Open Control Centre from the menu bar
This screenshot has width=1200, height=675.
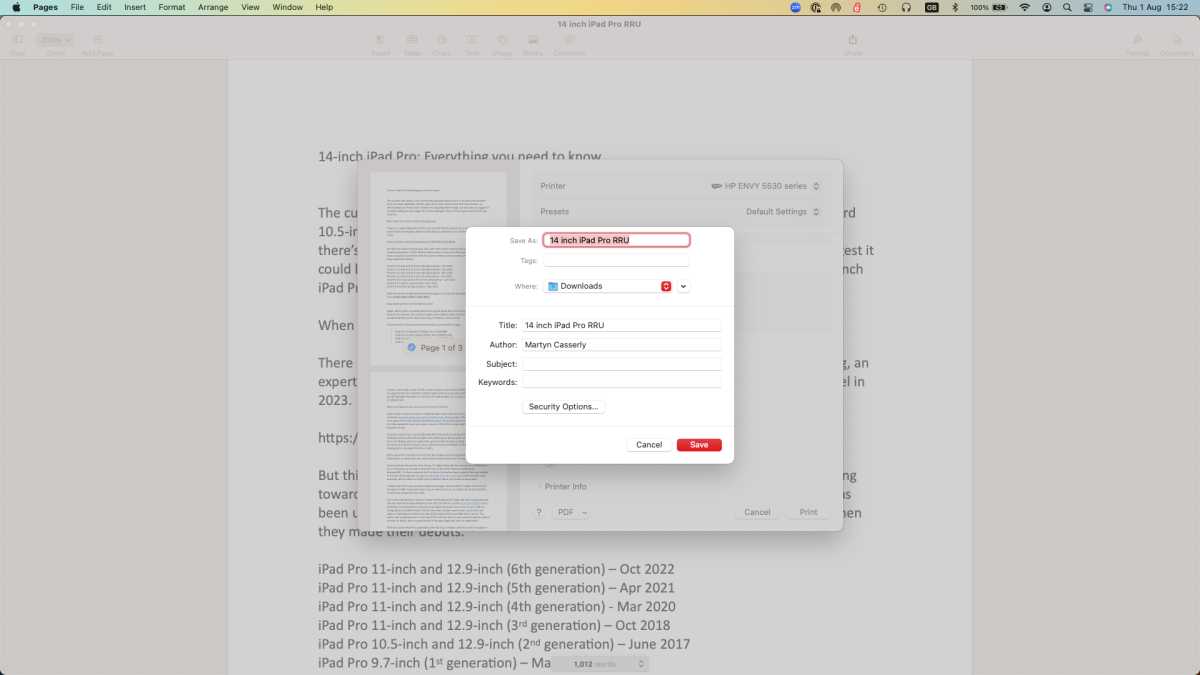tap(1088, 7)
